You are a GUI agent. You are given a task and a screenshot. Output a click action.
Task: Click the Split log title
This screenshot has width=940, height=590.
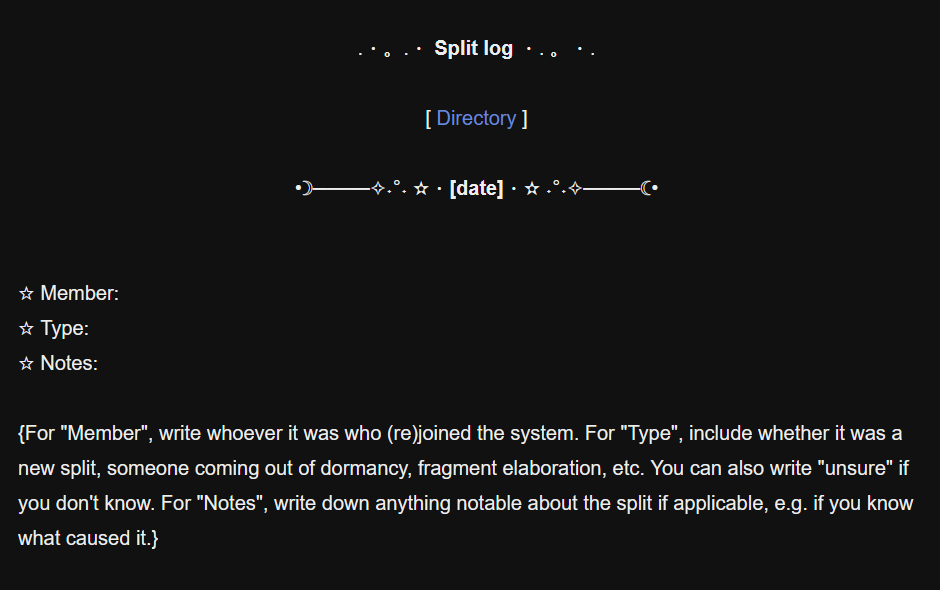pos(474,48)
